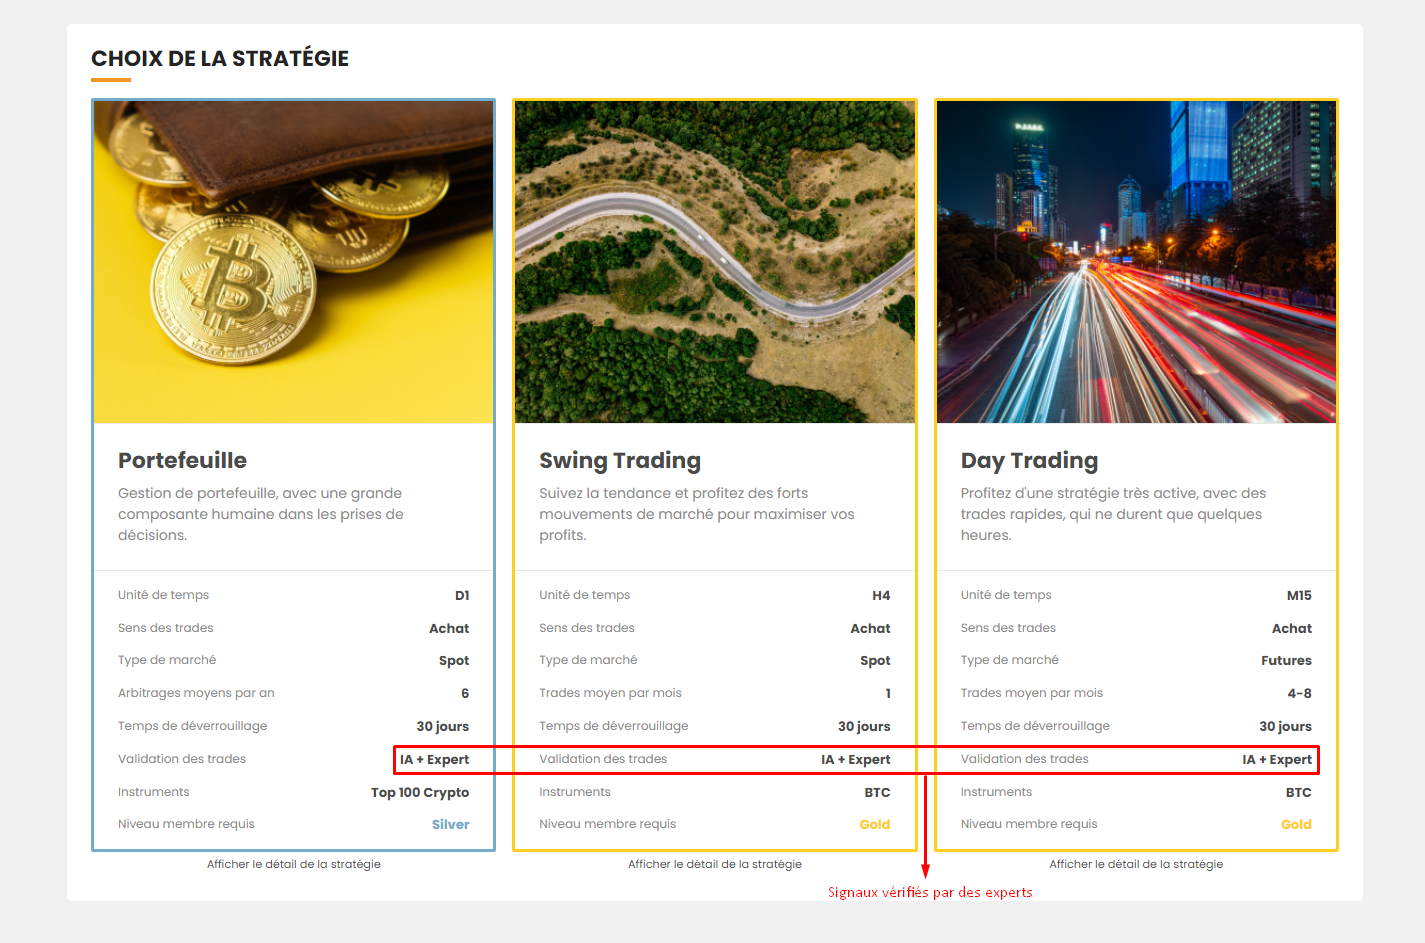Viewport: 1425px width, 943px height.
Task: Click 'Sens des trades' label in Swing Trading
Action: 586,628
